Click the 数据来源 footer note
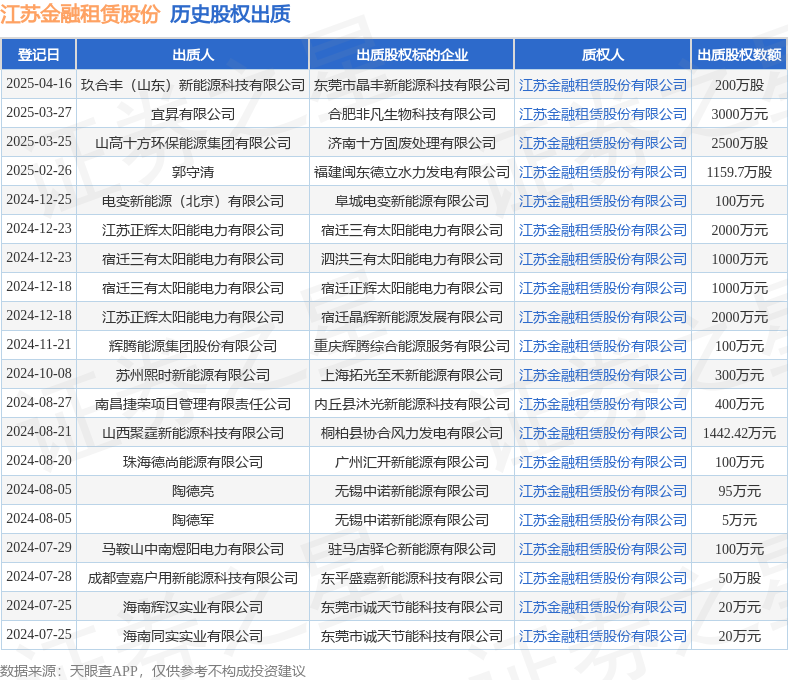The image size is (788, 680). (153, 671)
